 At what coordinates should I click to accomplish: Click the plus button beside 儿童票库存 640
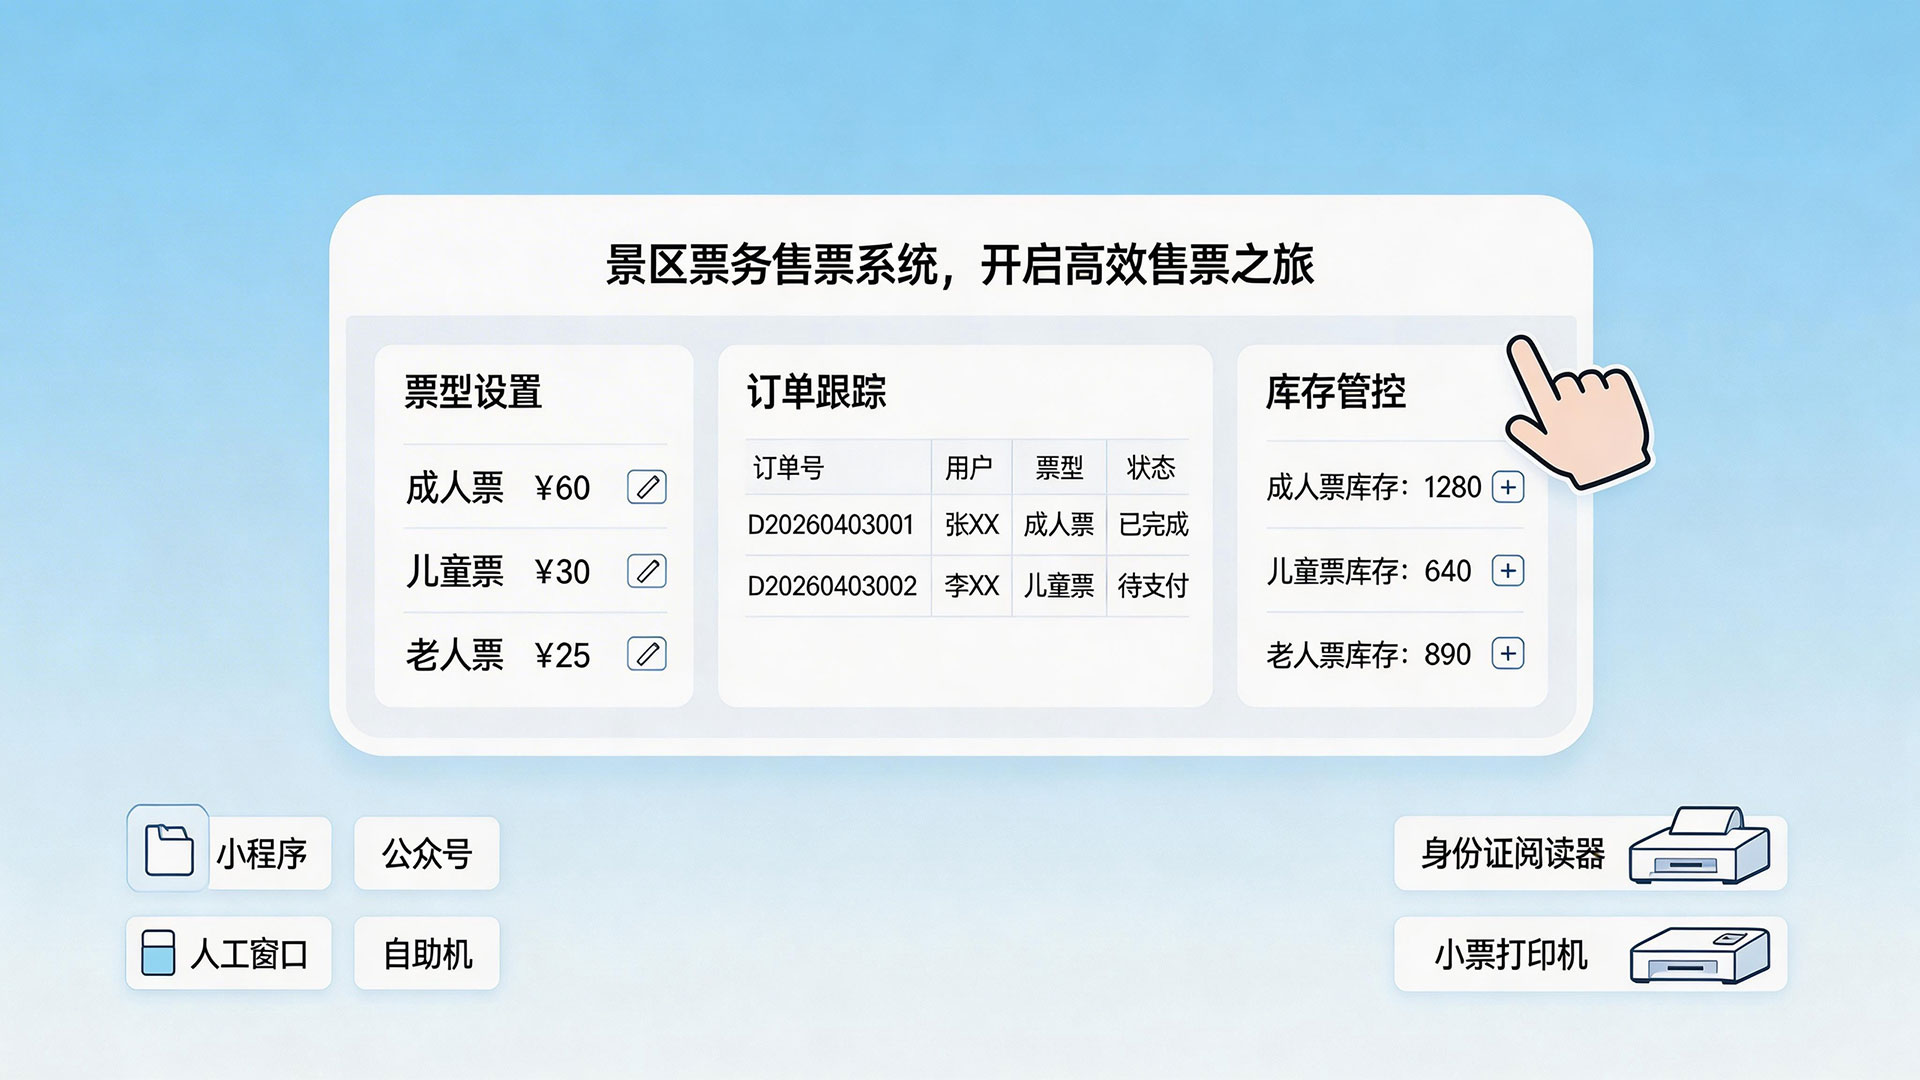point(1509,572)
